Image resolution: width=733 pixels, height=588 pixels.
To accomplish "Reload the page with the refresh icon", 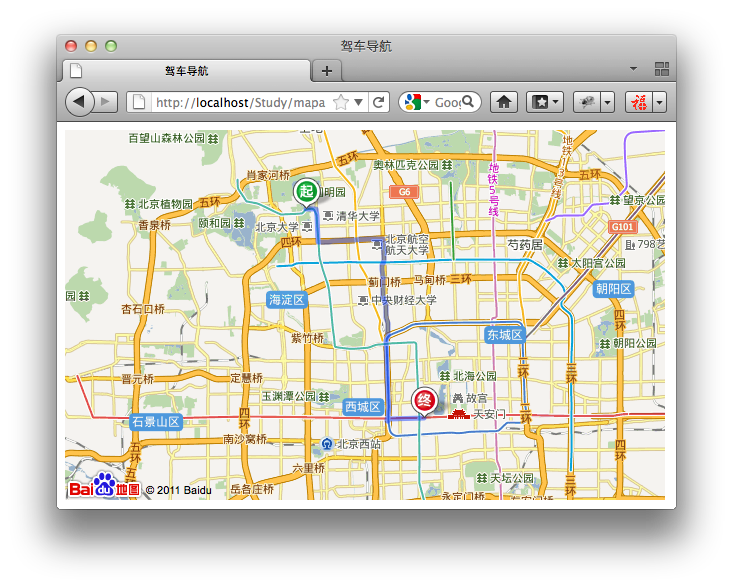I will 379,102.
